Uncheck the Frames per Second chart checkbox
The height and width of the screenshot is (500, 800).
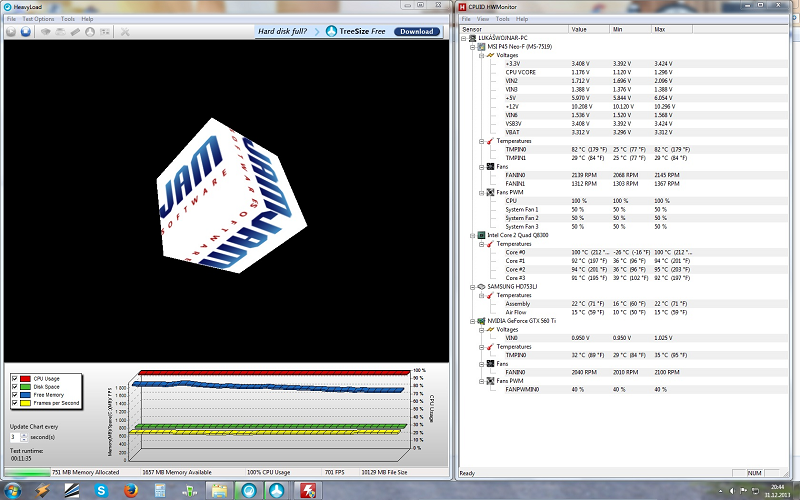coord(14,403)
